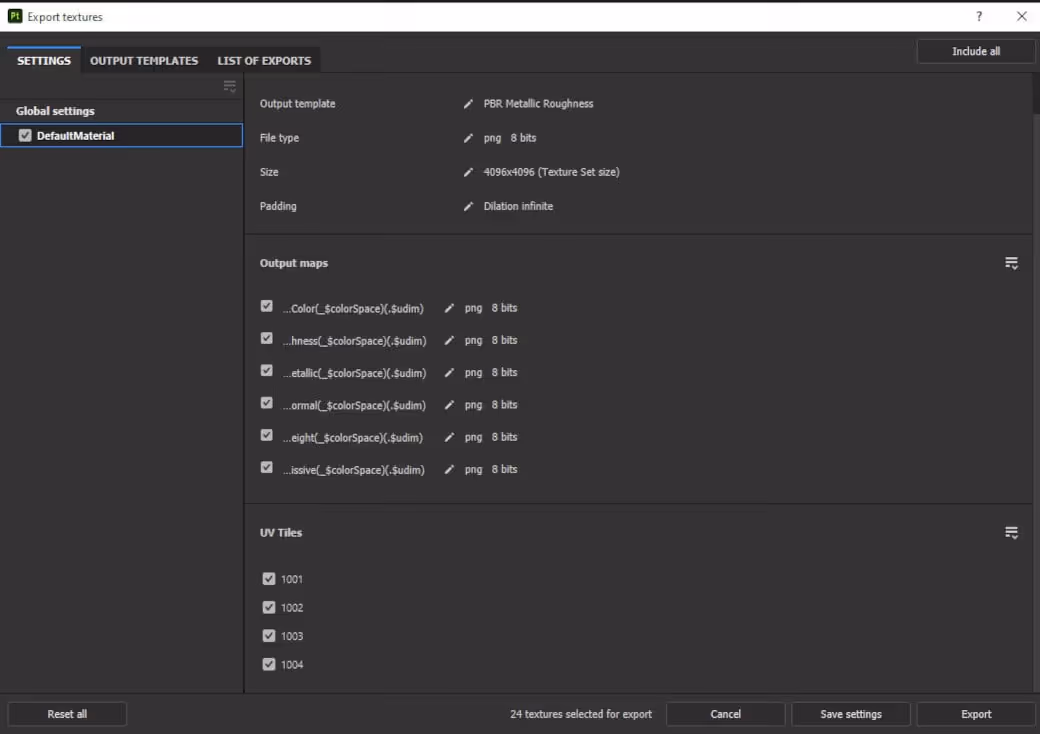Viewport: 1040px width, 734px height.
Task: Edit Output template using its pencil icon
Action: [x=468, y=103]
